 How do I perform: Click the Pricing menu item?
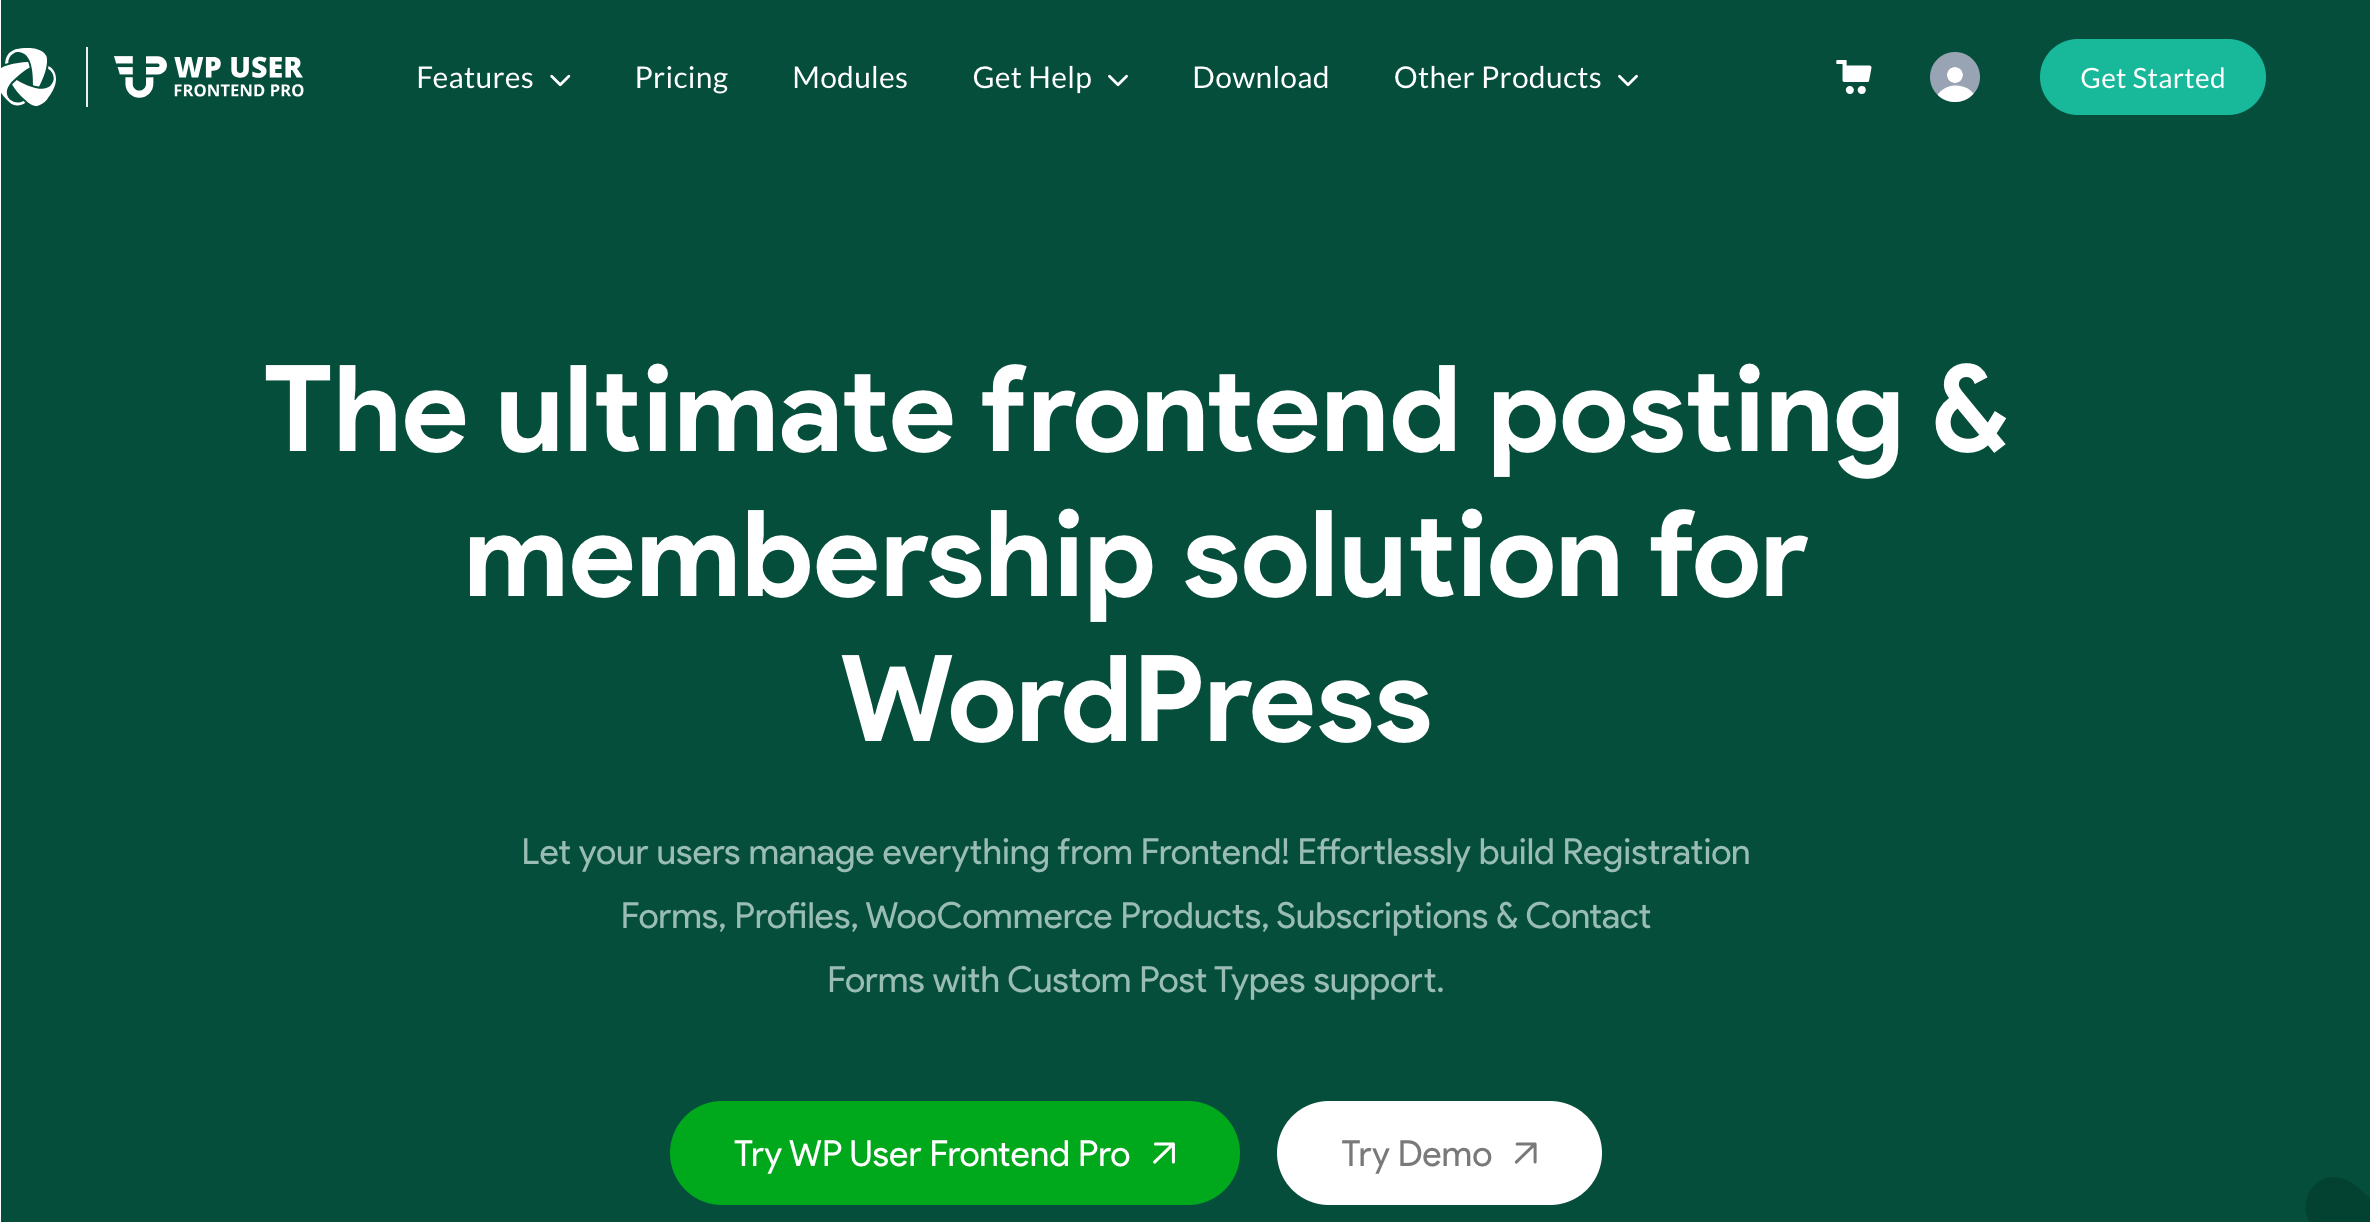[681, 76]
